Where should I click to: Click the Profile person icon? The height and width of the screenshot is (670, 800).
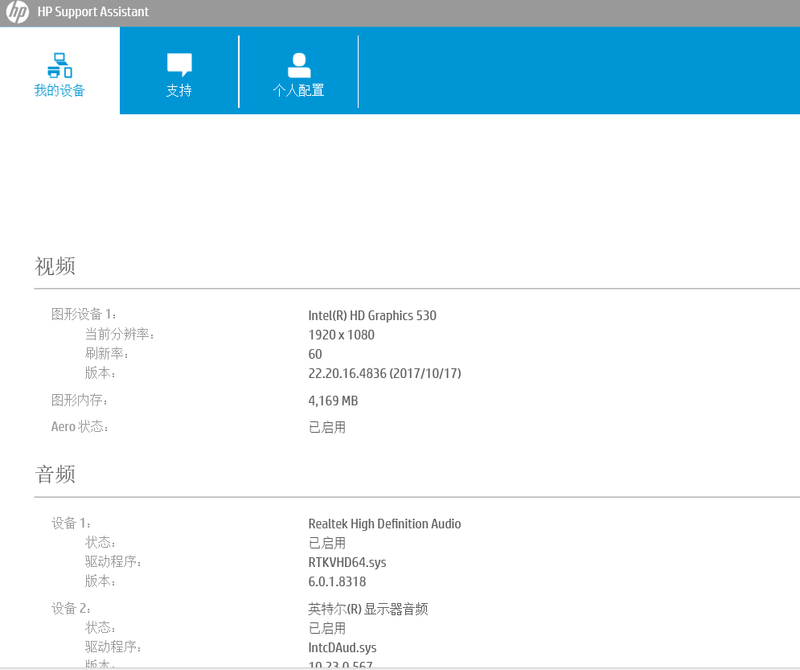coord(299,65)
